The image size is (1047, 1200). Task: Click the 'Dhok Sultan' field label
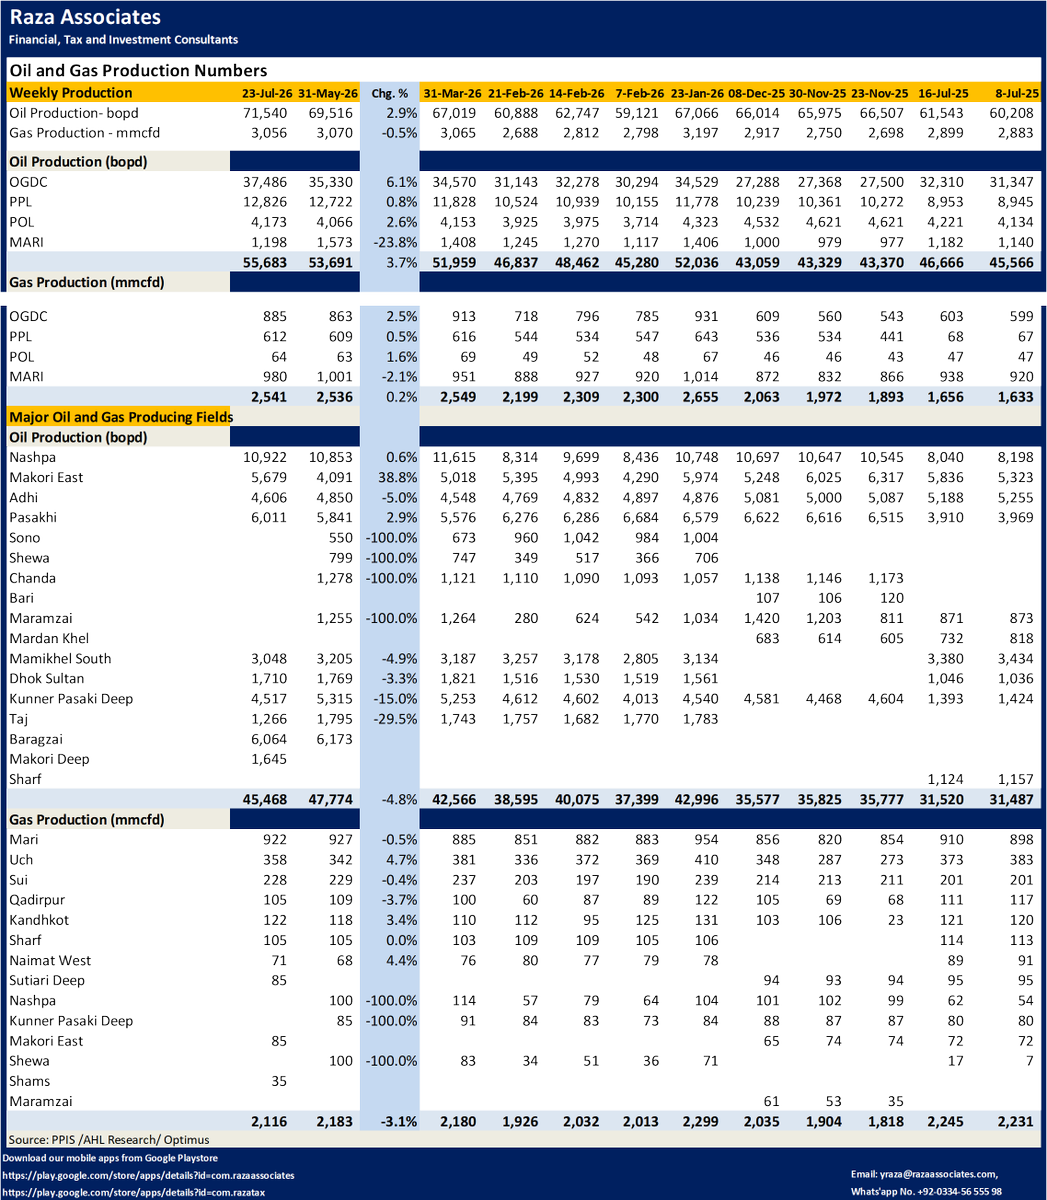(x=48, y=678)
